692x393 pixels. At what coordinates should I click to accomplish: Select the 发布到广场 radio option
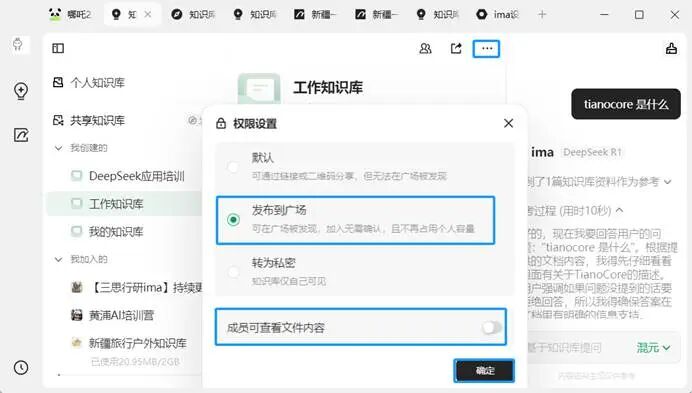coord(233,219)
